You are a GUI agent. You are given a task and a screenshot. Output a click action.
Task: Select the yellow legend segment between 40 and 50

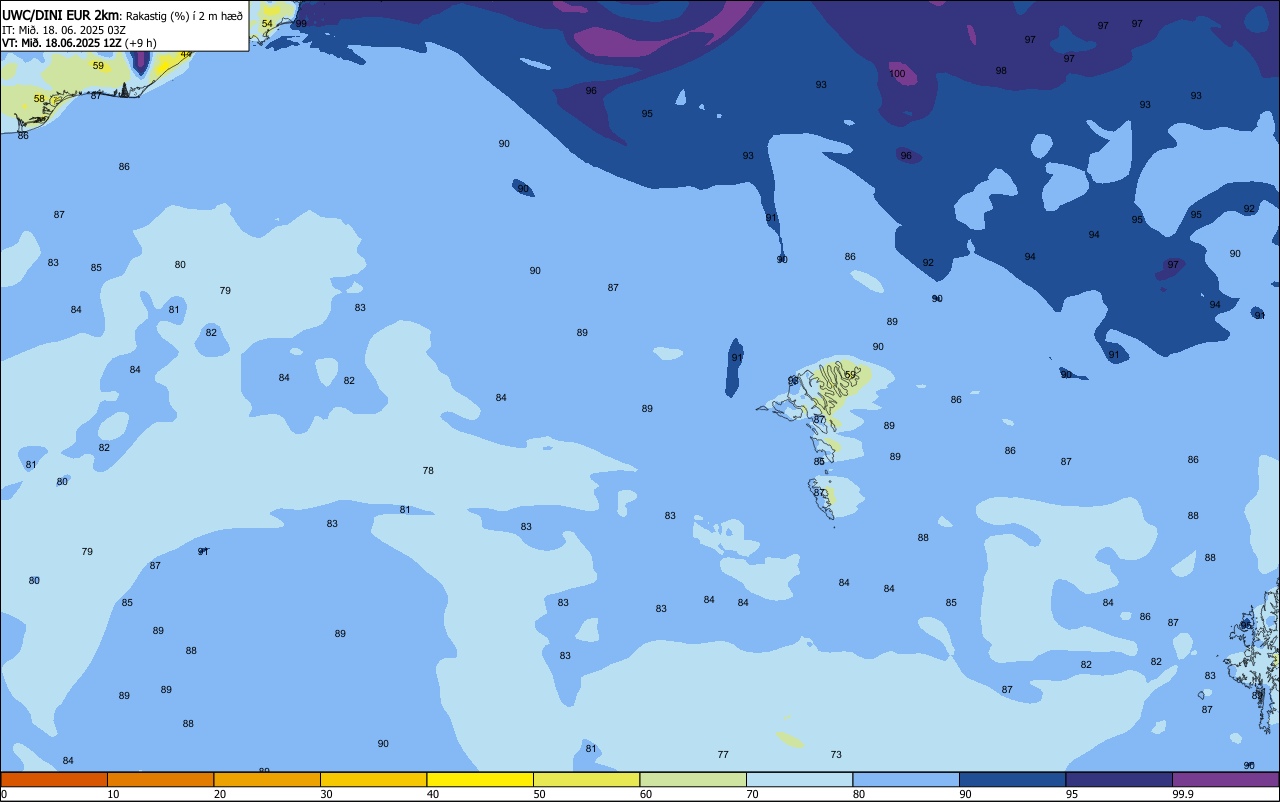click(480, 779)
